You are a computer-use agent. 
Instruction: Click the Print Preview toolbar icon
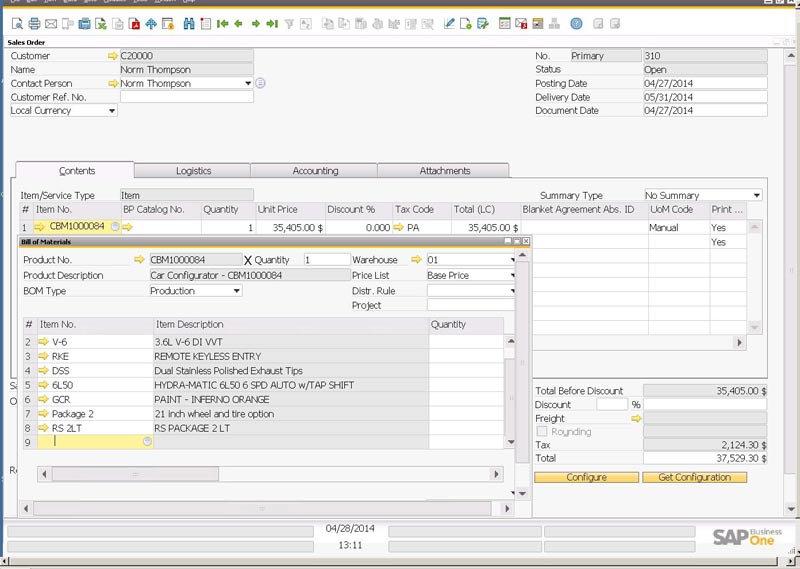[x=17, y=23]
